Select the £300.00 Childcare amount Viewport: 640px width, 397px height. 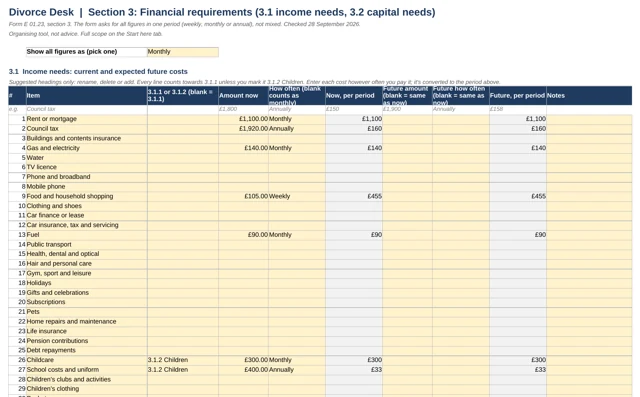coord(243,360)
